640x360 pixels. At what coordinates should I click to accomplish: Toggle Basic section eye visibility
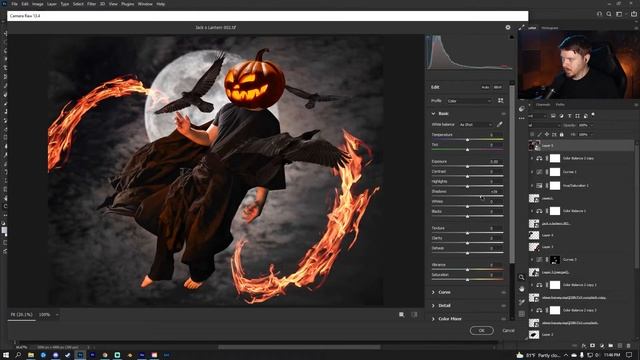503,114
